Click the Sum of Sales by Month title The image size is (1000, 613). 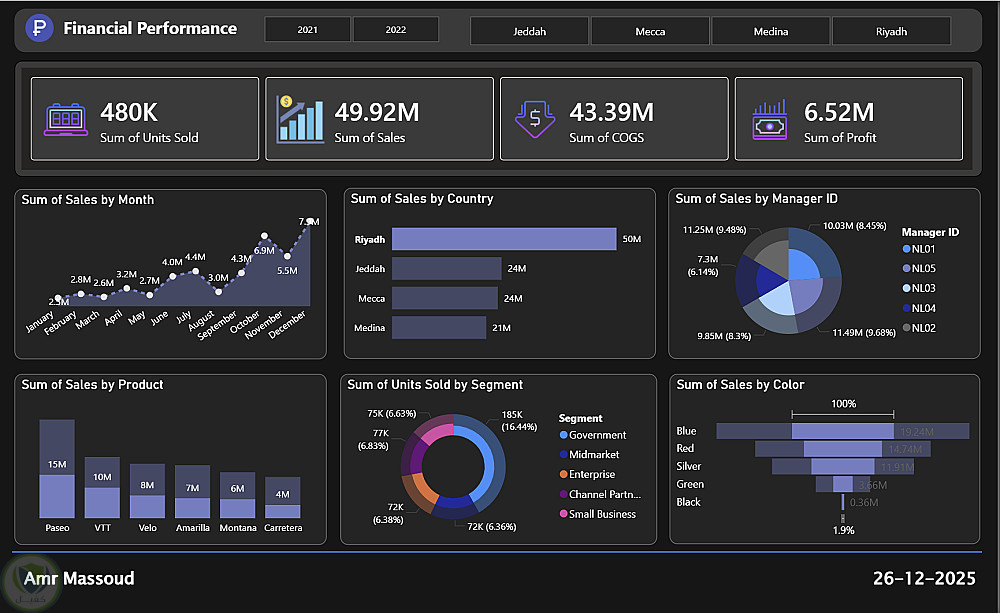pos(88,200)
